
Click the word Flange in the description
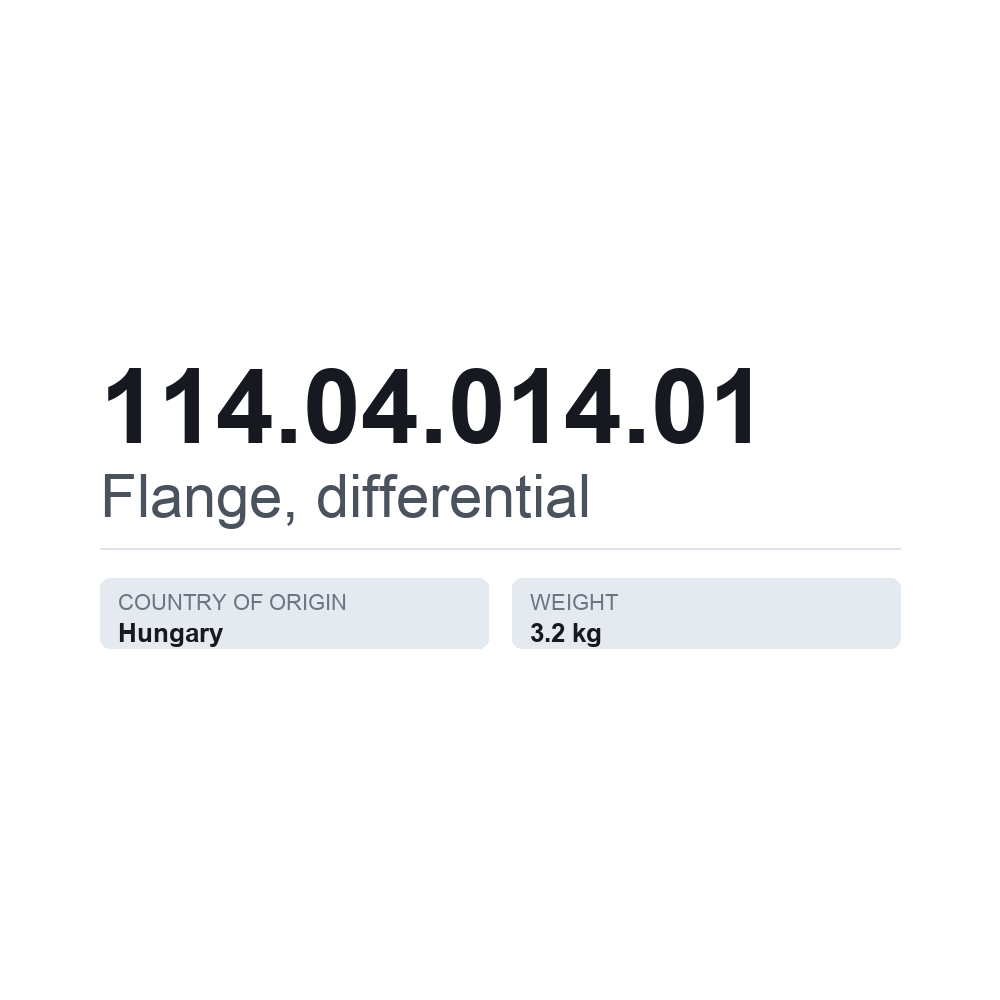click(191, 498)
